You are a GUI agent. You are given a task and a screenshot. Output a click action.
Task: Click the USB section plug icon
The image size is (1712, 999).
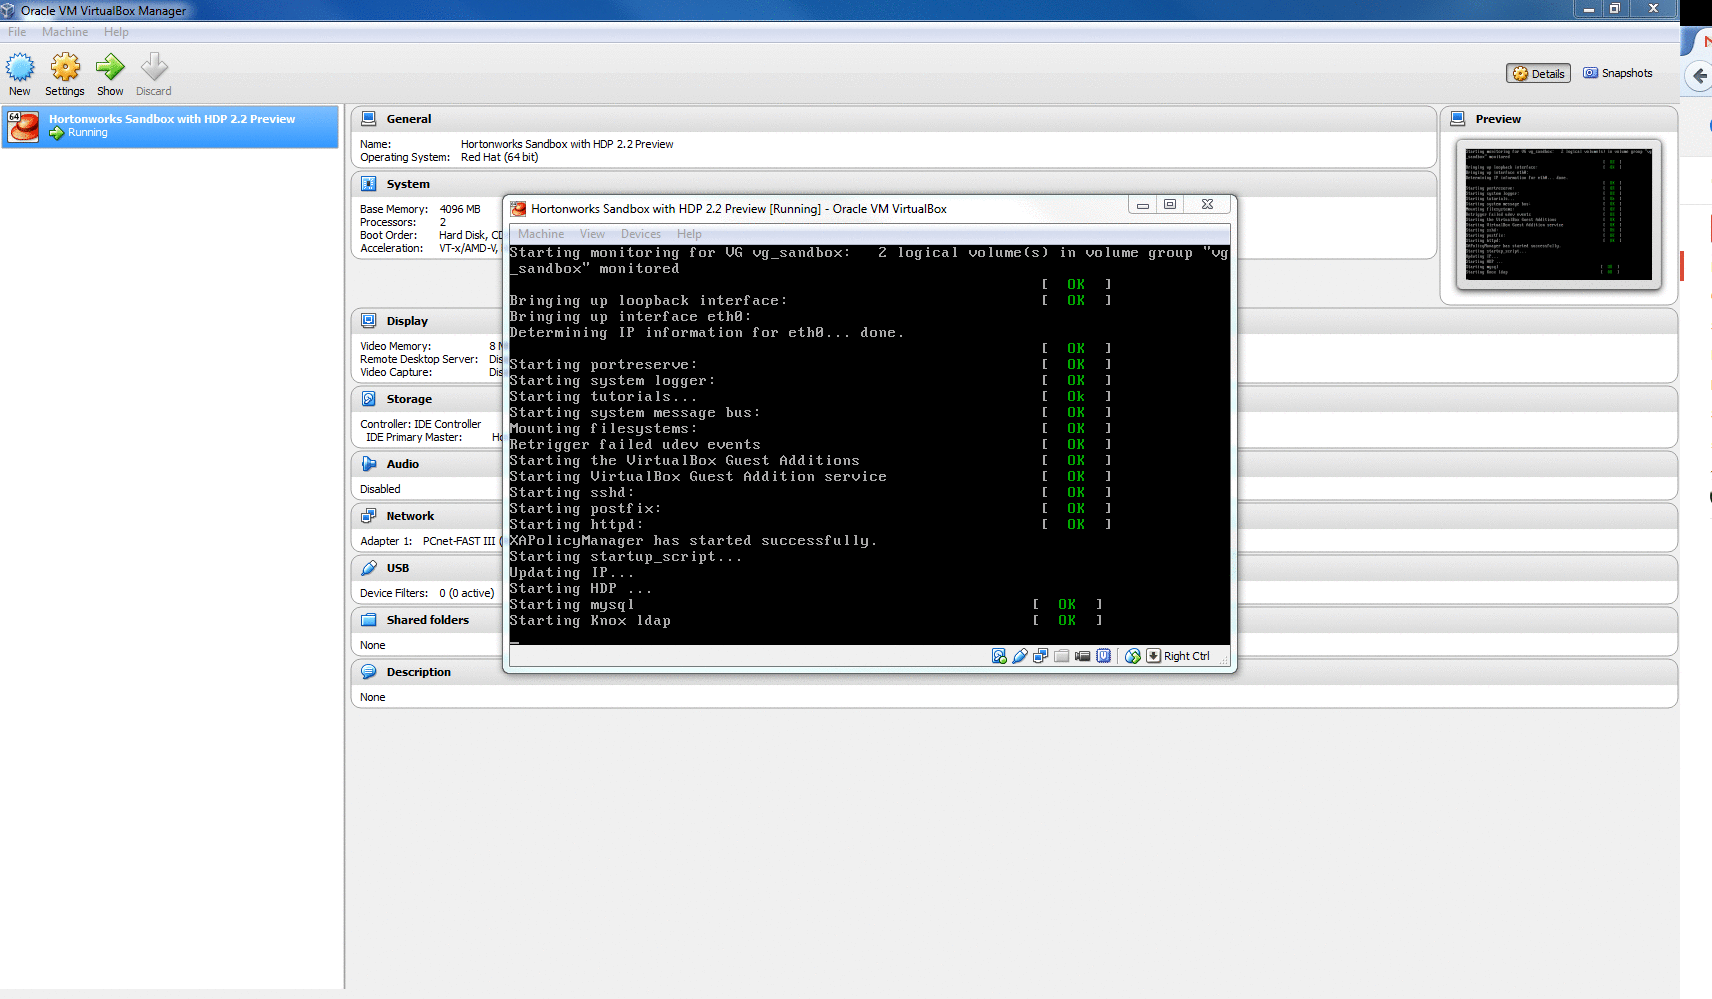pyautogui.click(x=368, y=568)
